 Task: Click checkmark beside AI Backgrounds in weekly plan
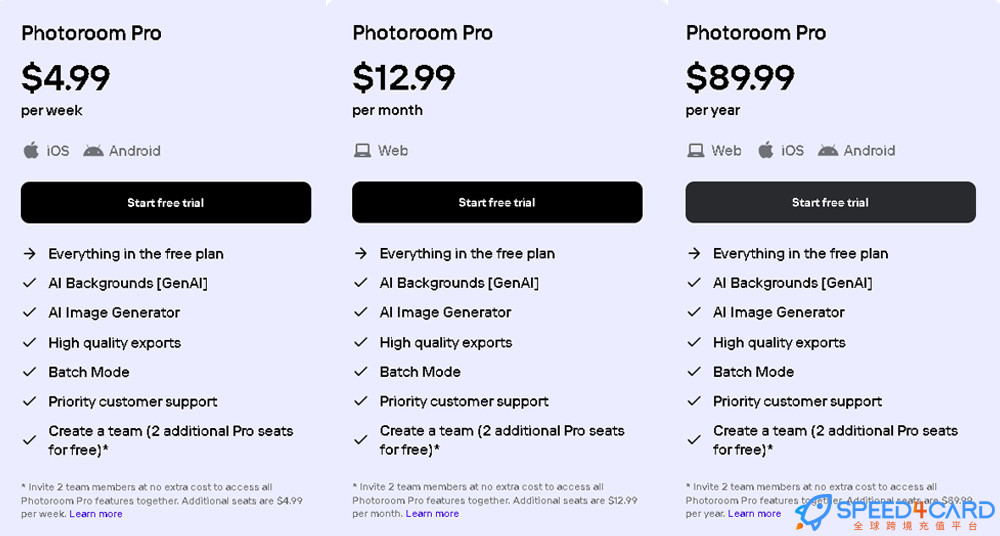29,283
